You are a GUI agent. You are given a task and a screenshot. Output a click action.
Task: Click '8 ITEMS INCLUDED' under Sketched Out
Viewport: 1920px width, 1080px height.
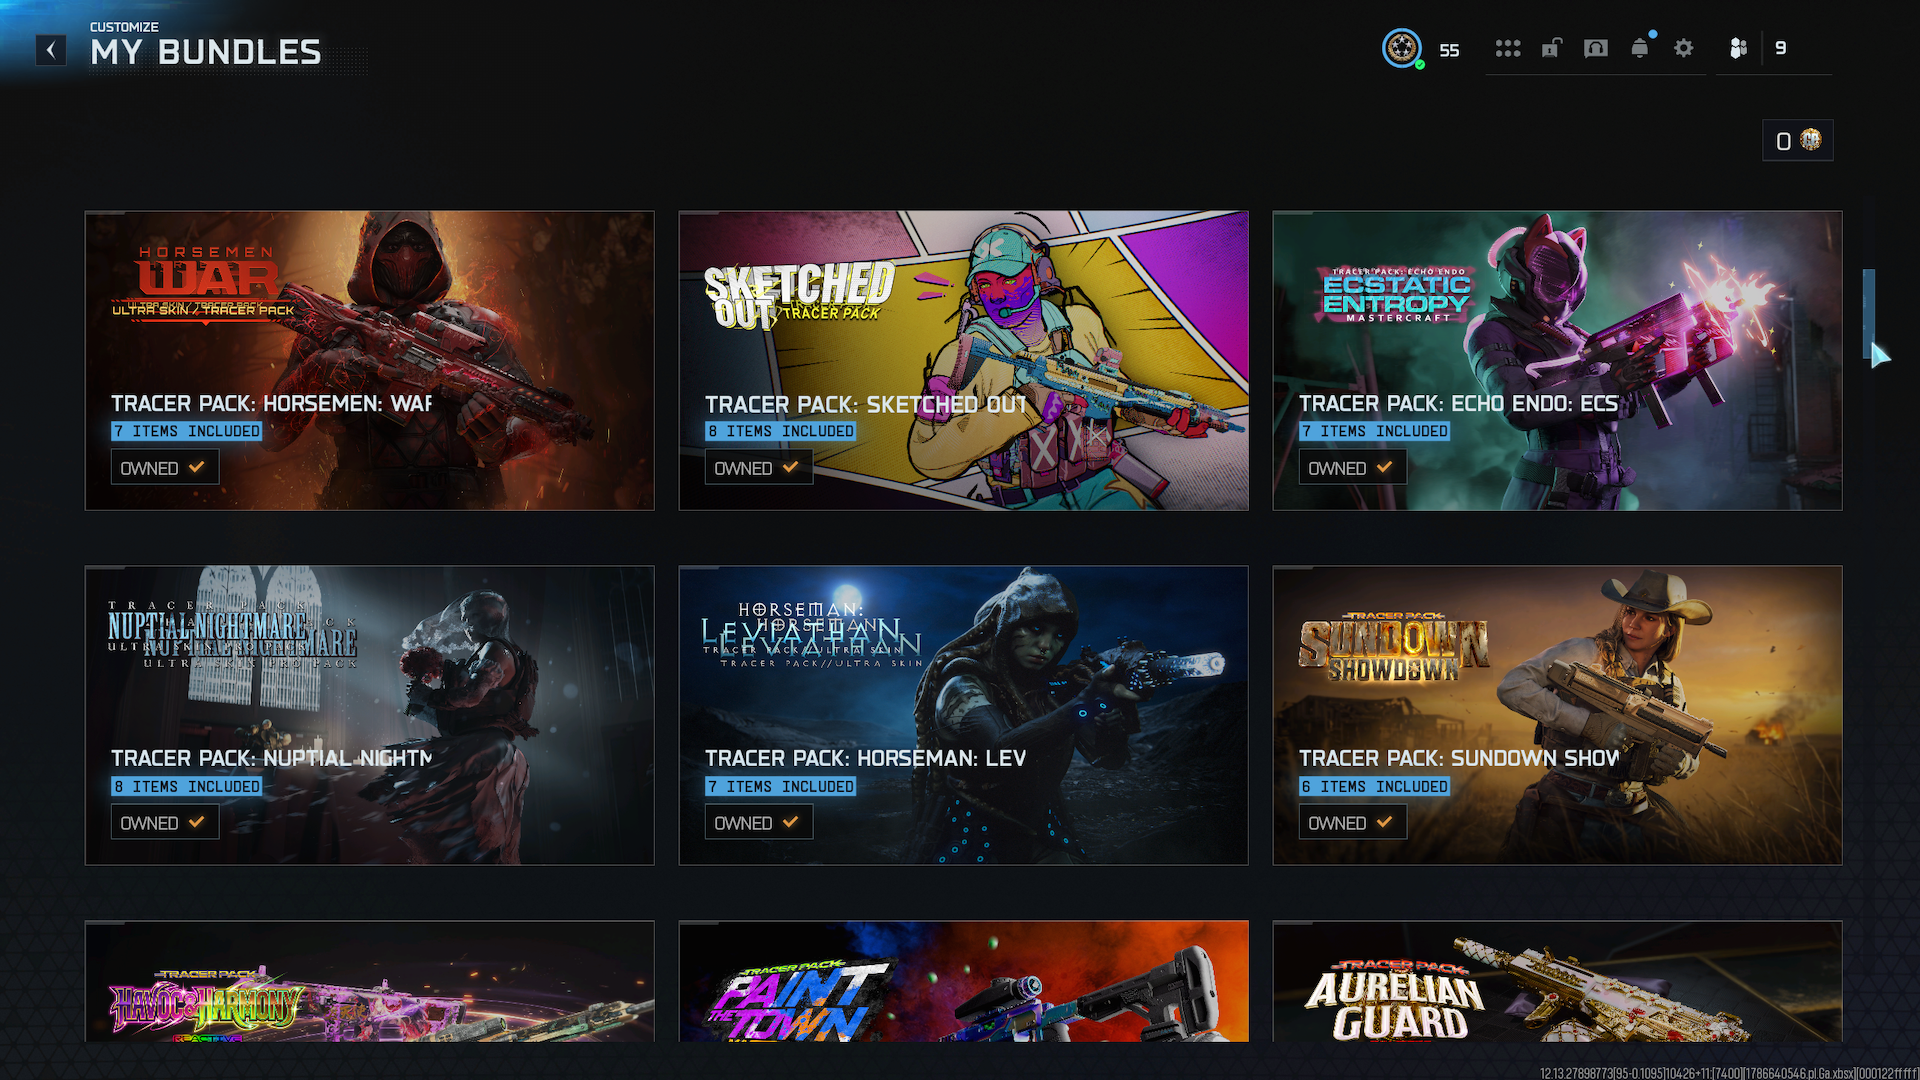pos(781,431)
